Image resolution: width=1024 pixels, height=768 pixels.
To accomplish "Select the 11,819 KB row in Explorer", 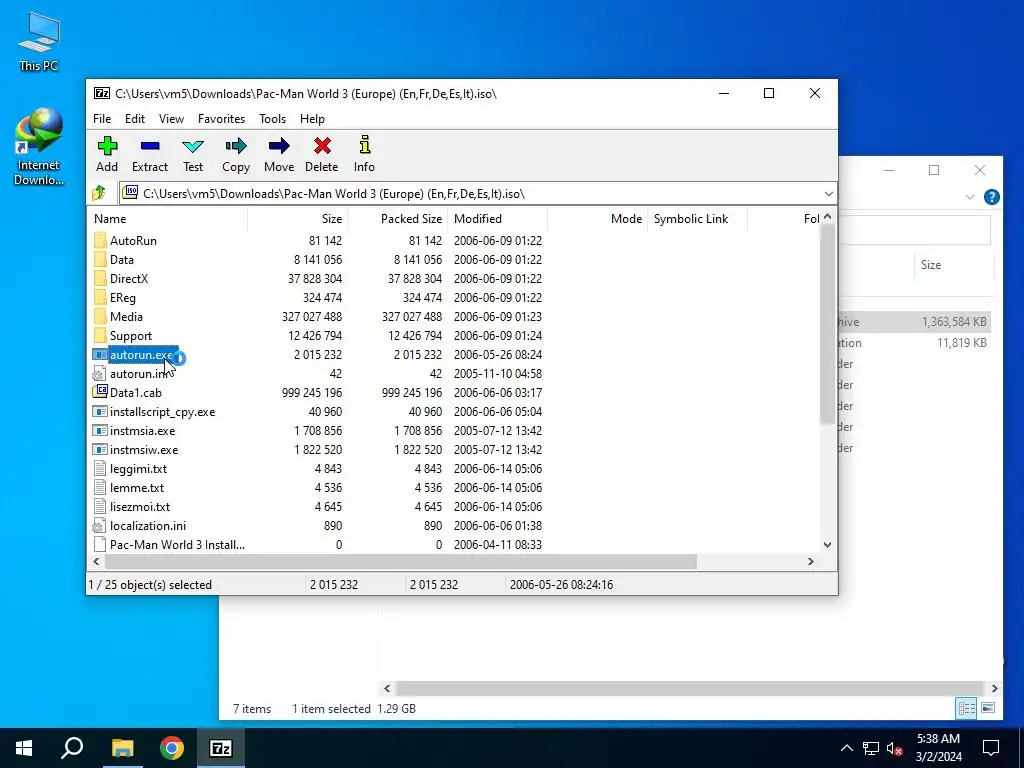I will (x=914, y=342).
